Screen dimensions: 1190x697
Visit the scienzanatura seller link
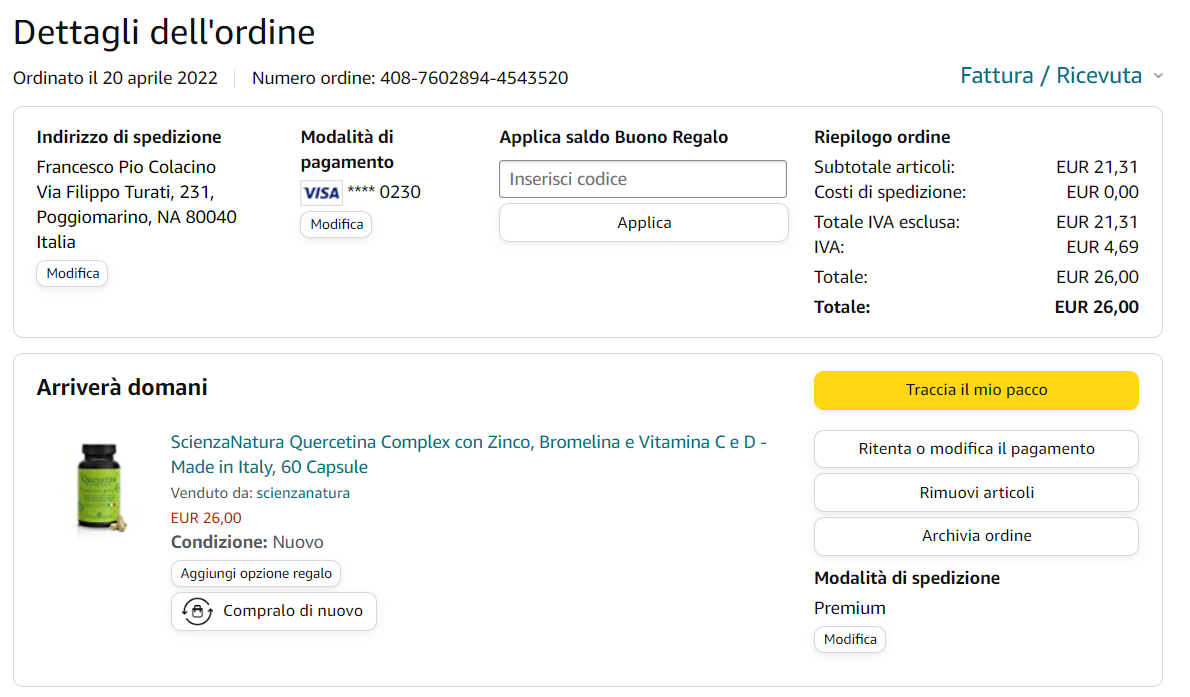[303, 493]
